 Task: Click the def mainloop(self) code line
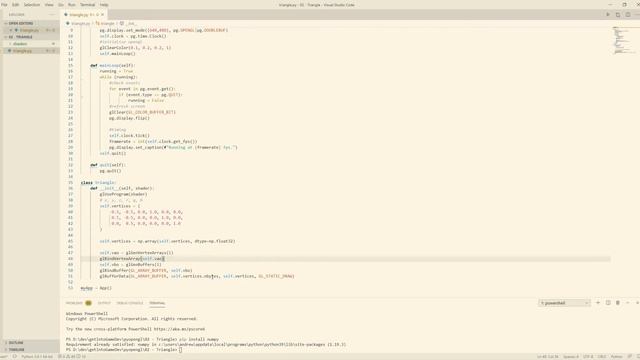(112, 65)
